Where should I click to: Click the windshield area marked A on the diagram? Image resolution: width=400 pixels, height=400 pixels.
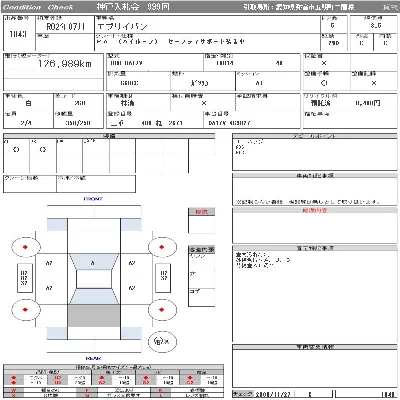(94, 262)
